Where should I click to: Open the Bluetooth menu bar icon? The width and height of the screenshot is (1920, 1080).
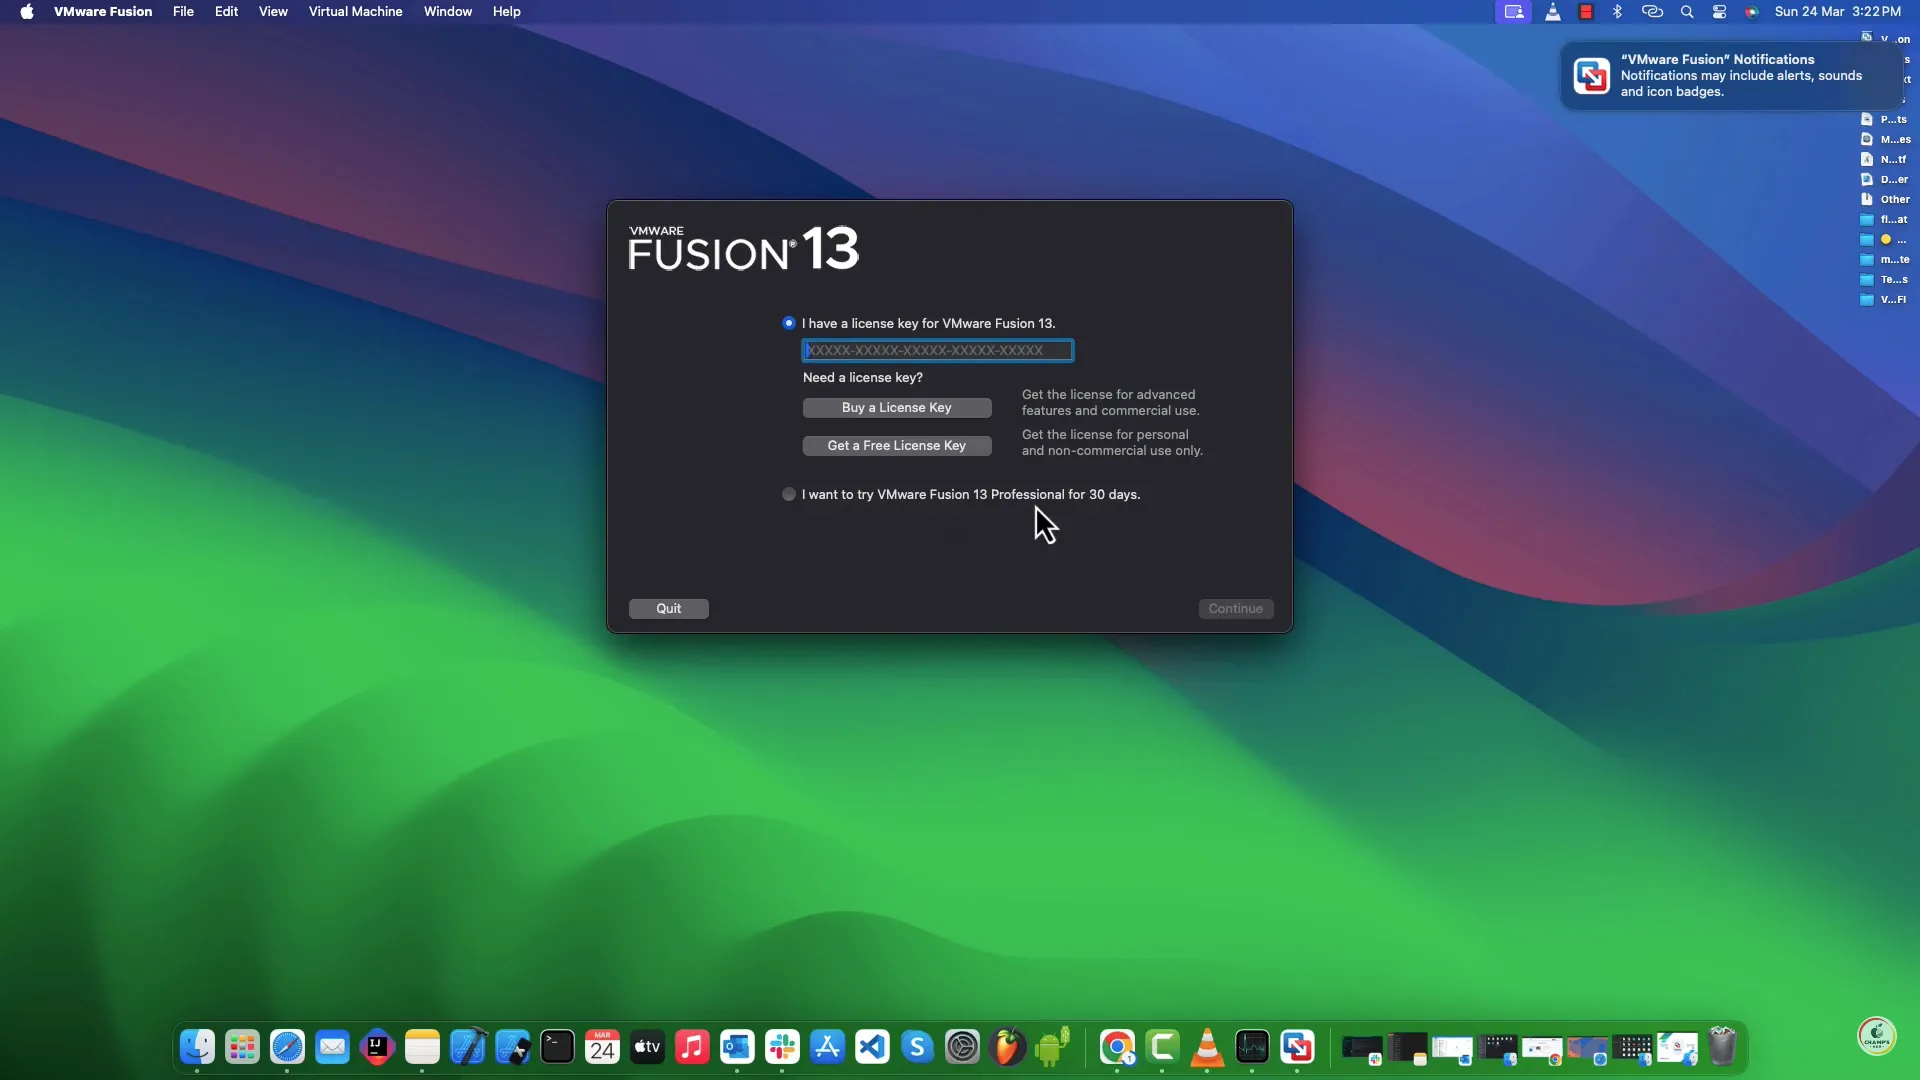pyautogui.click(x=1617, y=12)
